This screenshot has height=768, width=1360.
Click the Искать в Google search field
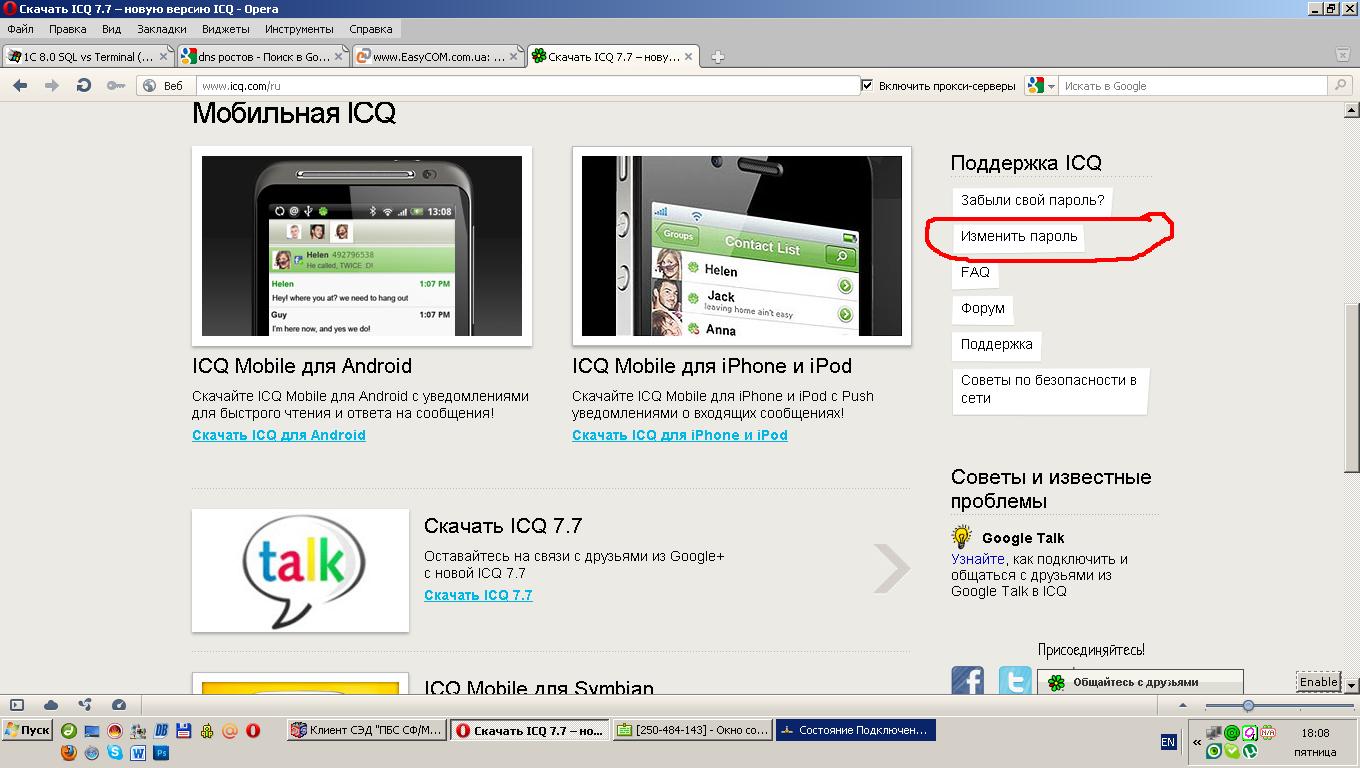1194,86
